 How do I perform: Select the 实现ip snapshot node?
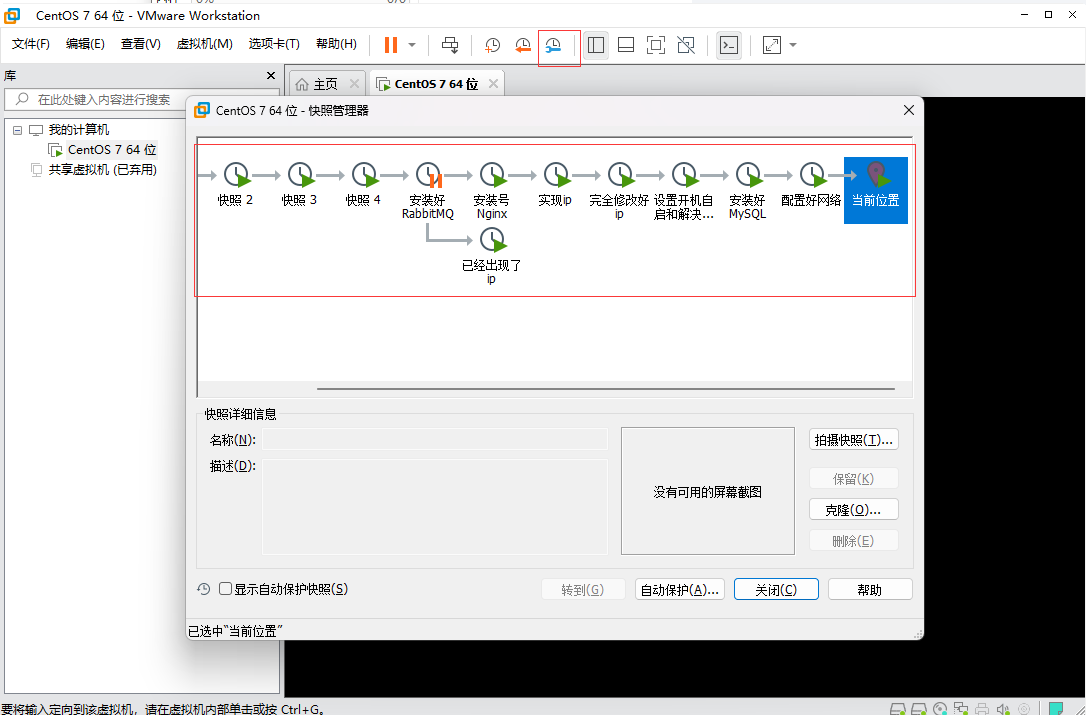point(555,184)
